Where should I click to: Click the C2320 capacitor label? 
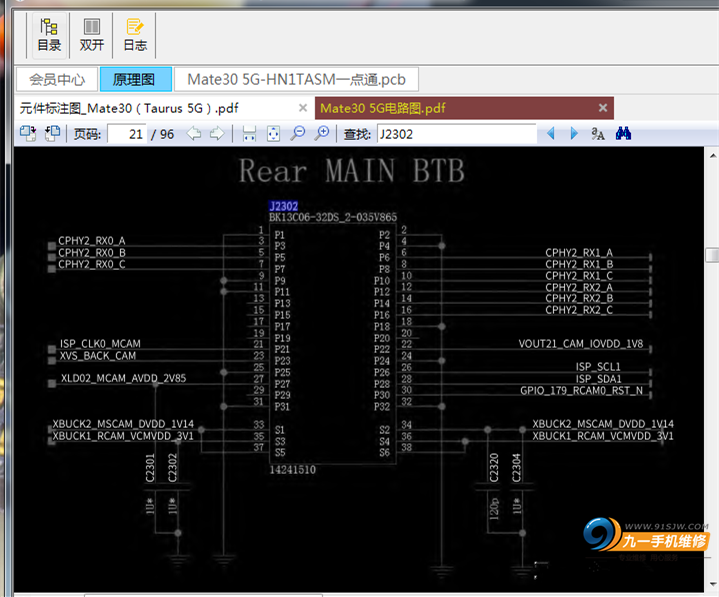click(494, 468)
